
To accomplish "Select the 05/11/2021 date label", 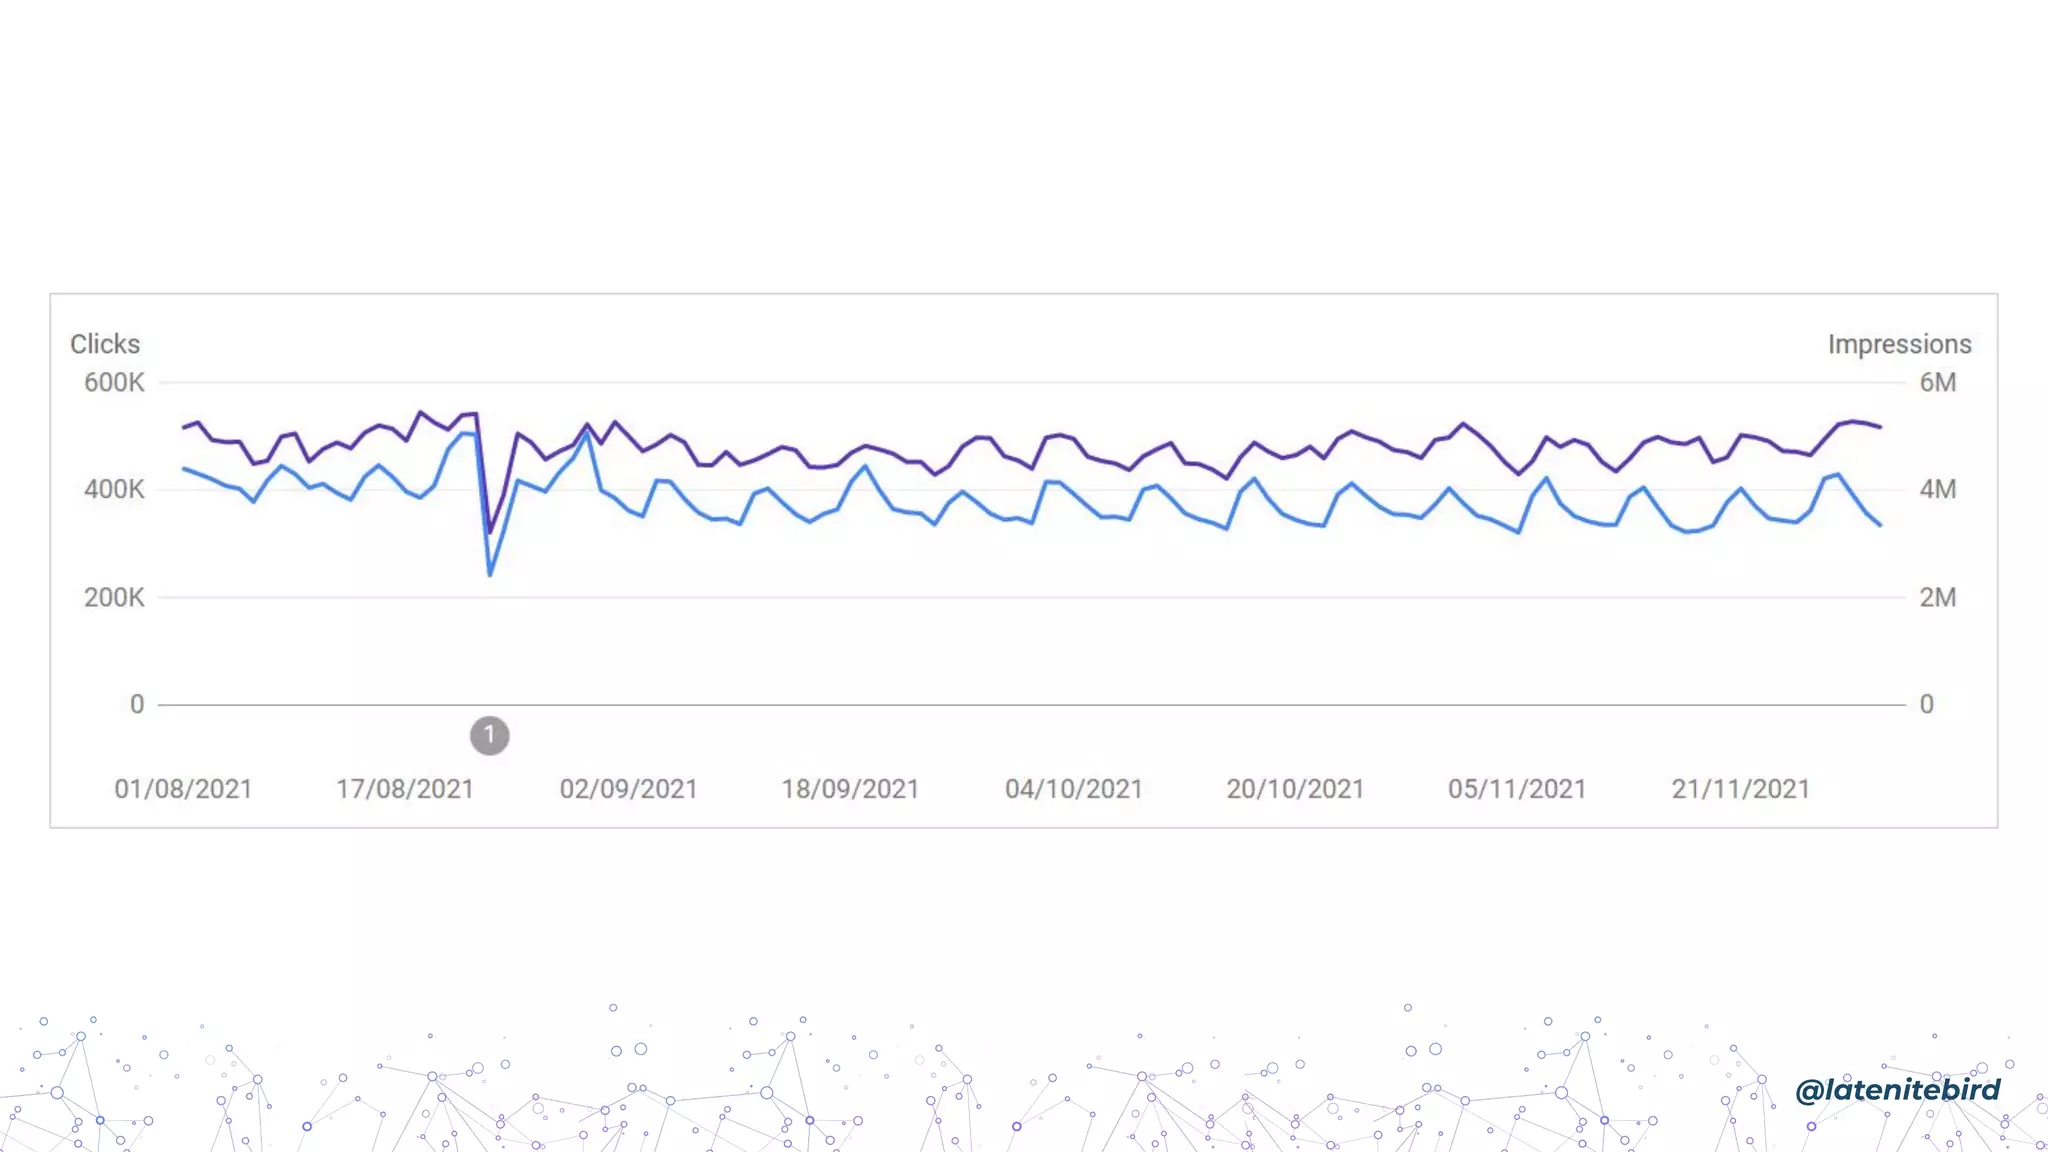I will tap(1517, 790).
